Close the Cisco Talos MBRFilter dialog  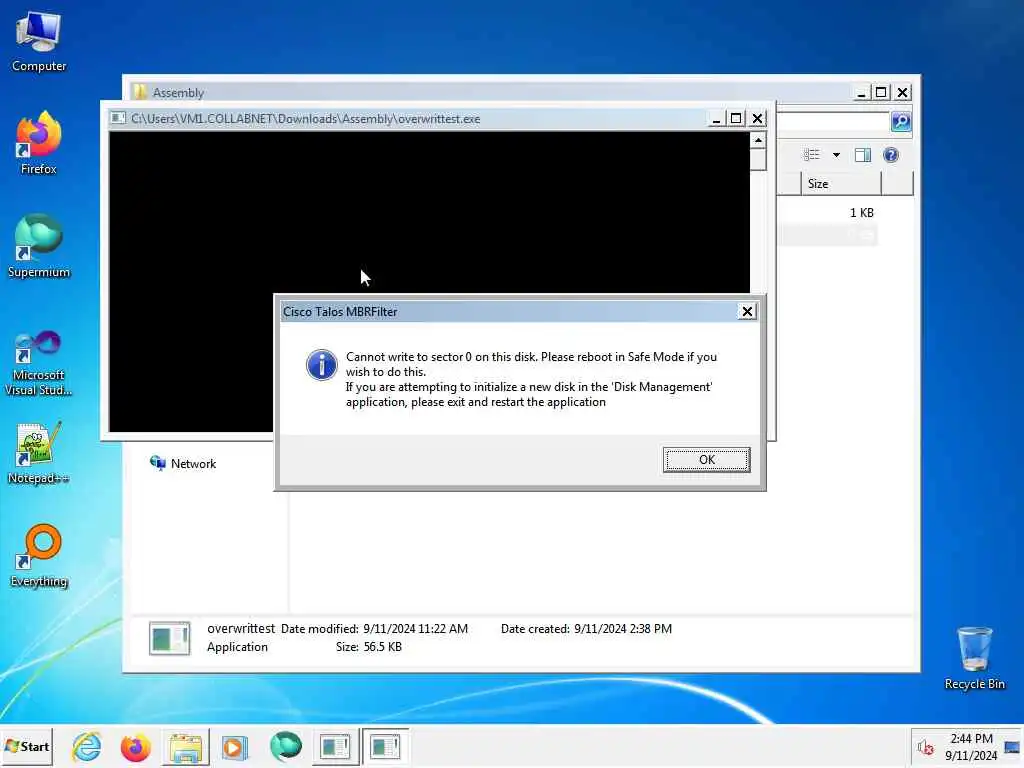pyautogui.click(x=747, y=312)
